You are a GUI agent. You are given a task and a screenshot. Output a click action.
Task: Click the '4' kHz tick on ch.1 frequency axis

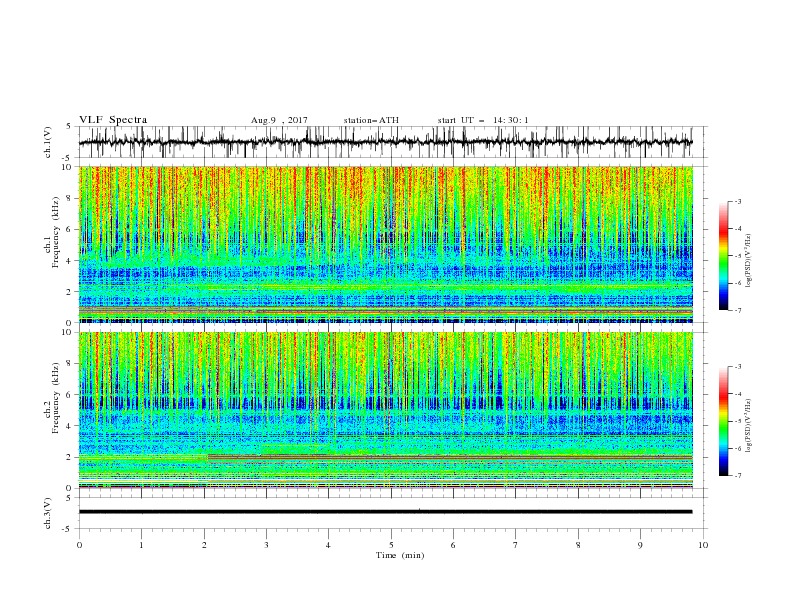click(70, 261)
